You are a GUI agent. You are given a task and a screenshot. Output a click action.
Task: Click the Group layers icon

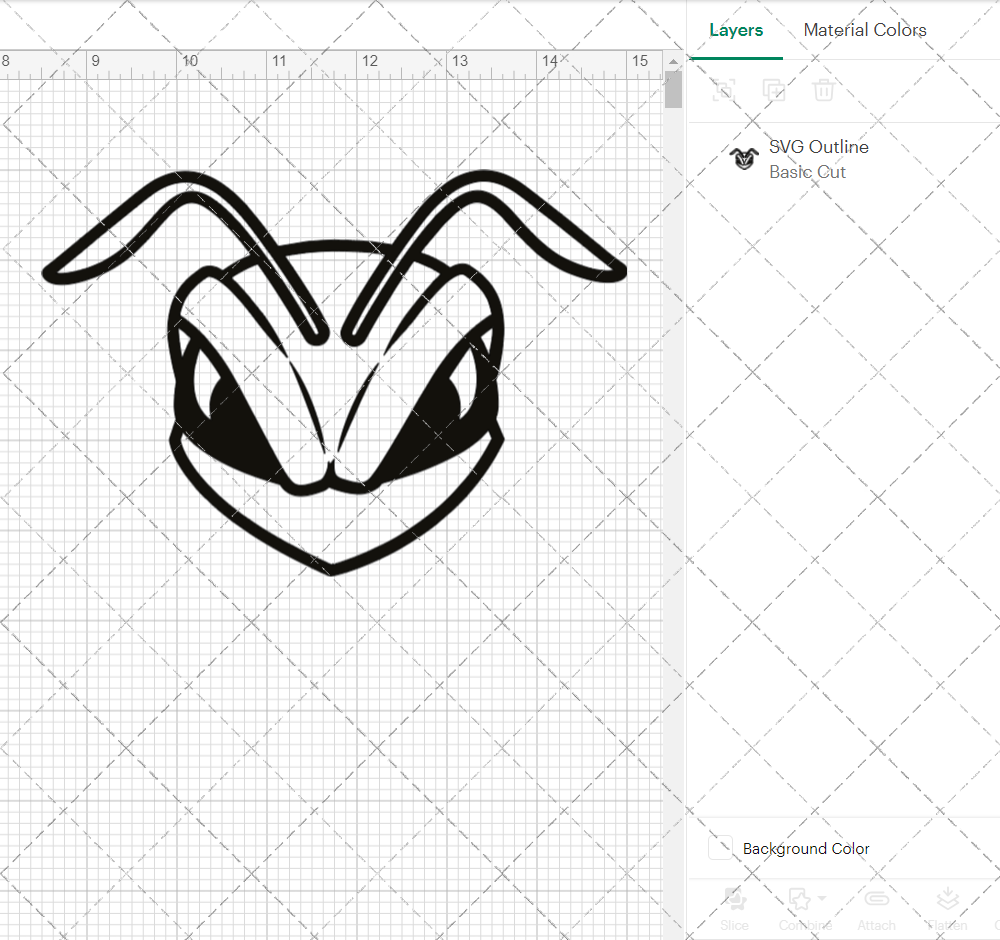[724, 90]
